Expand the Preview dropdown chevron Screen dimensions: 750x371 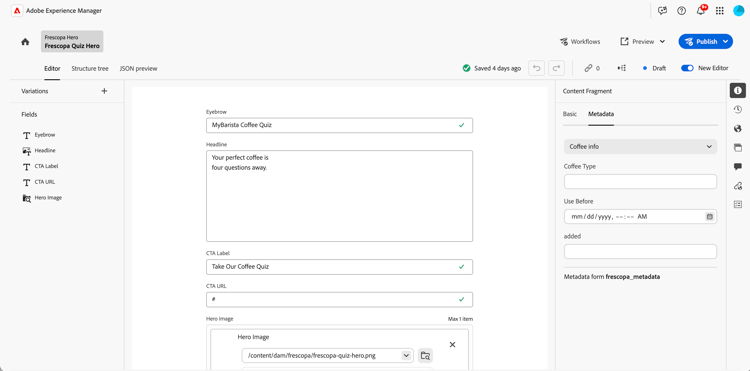point(662,42)
